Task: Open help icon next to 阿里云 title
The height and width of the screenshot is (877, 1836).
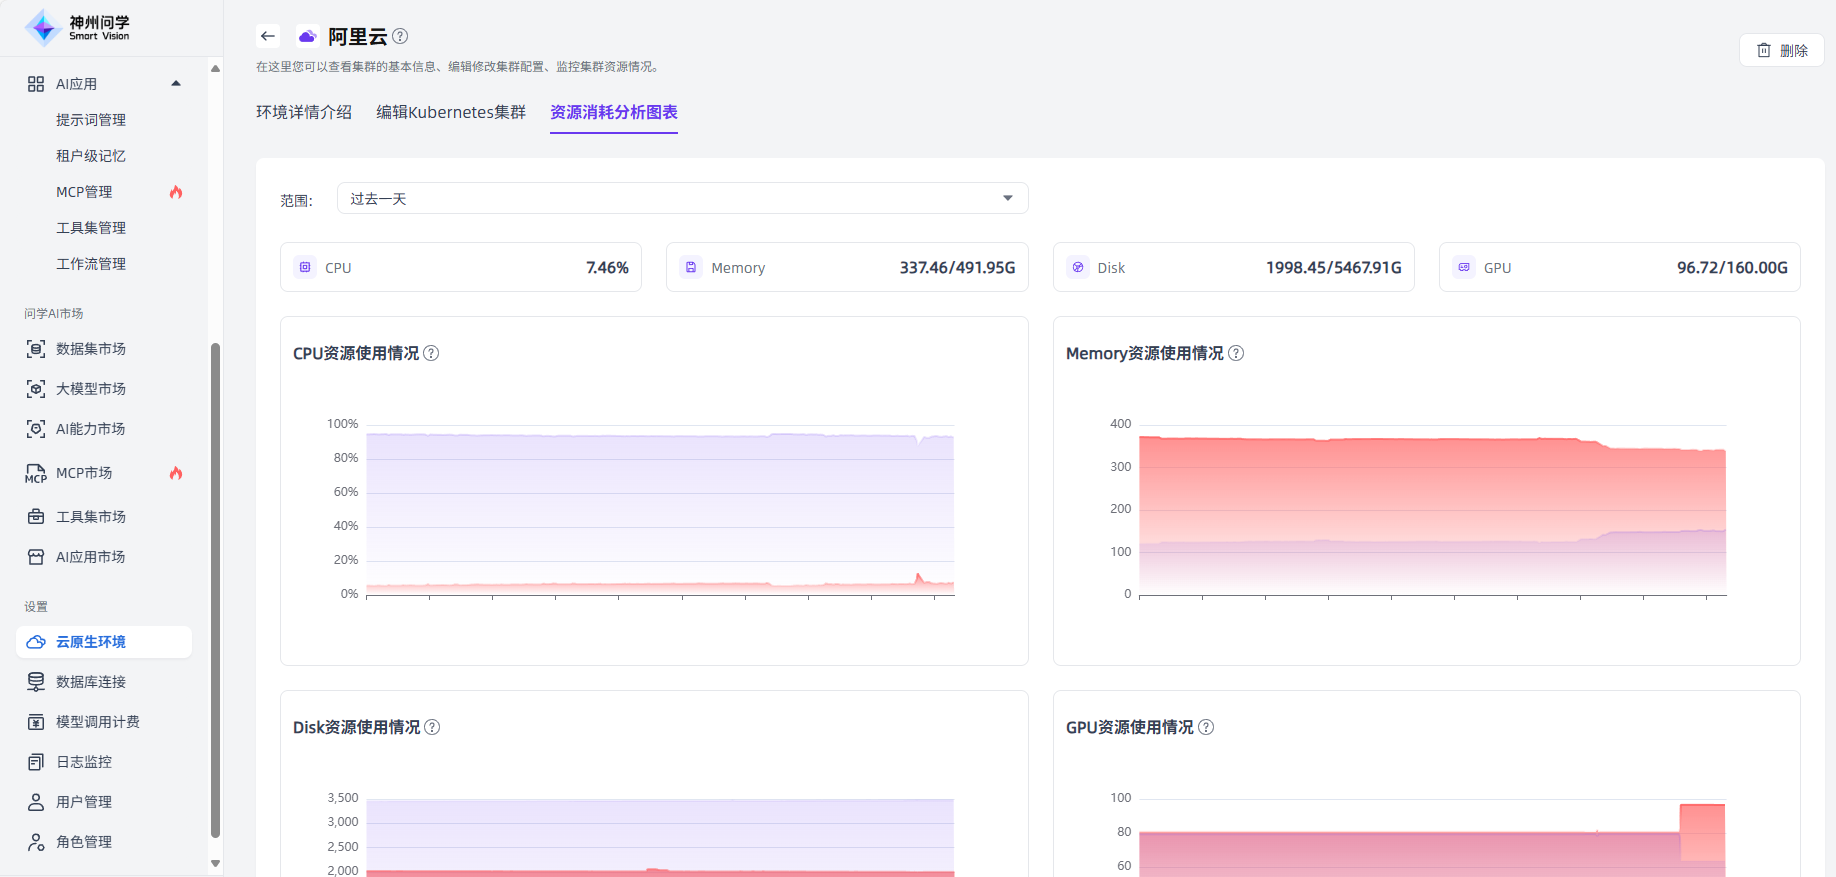Action: click(400, 36)
